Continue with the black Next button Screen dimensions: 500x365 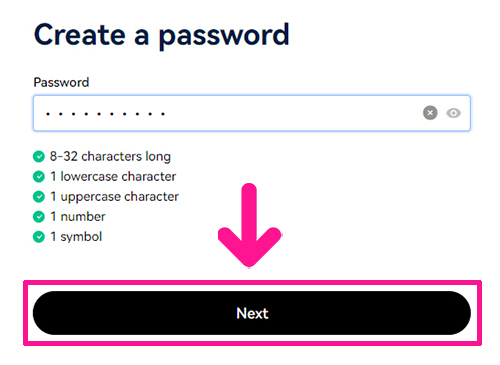(x=252, y=313)
